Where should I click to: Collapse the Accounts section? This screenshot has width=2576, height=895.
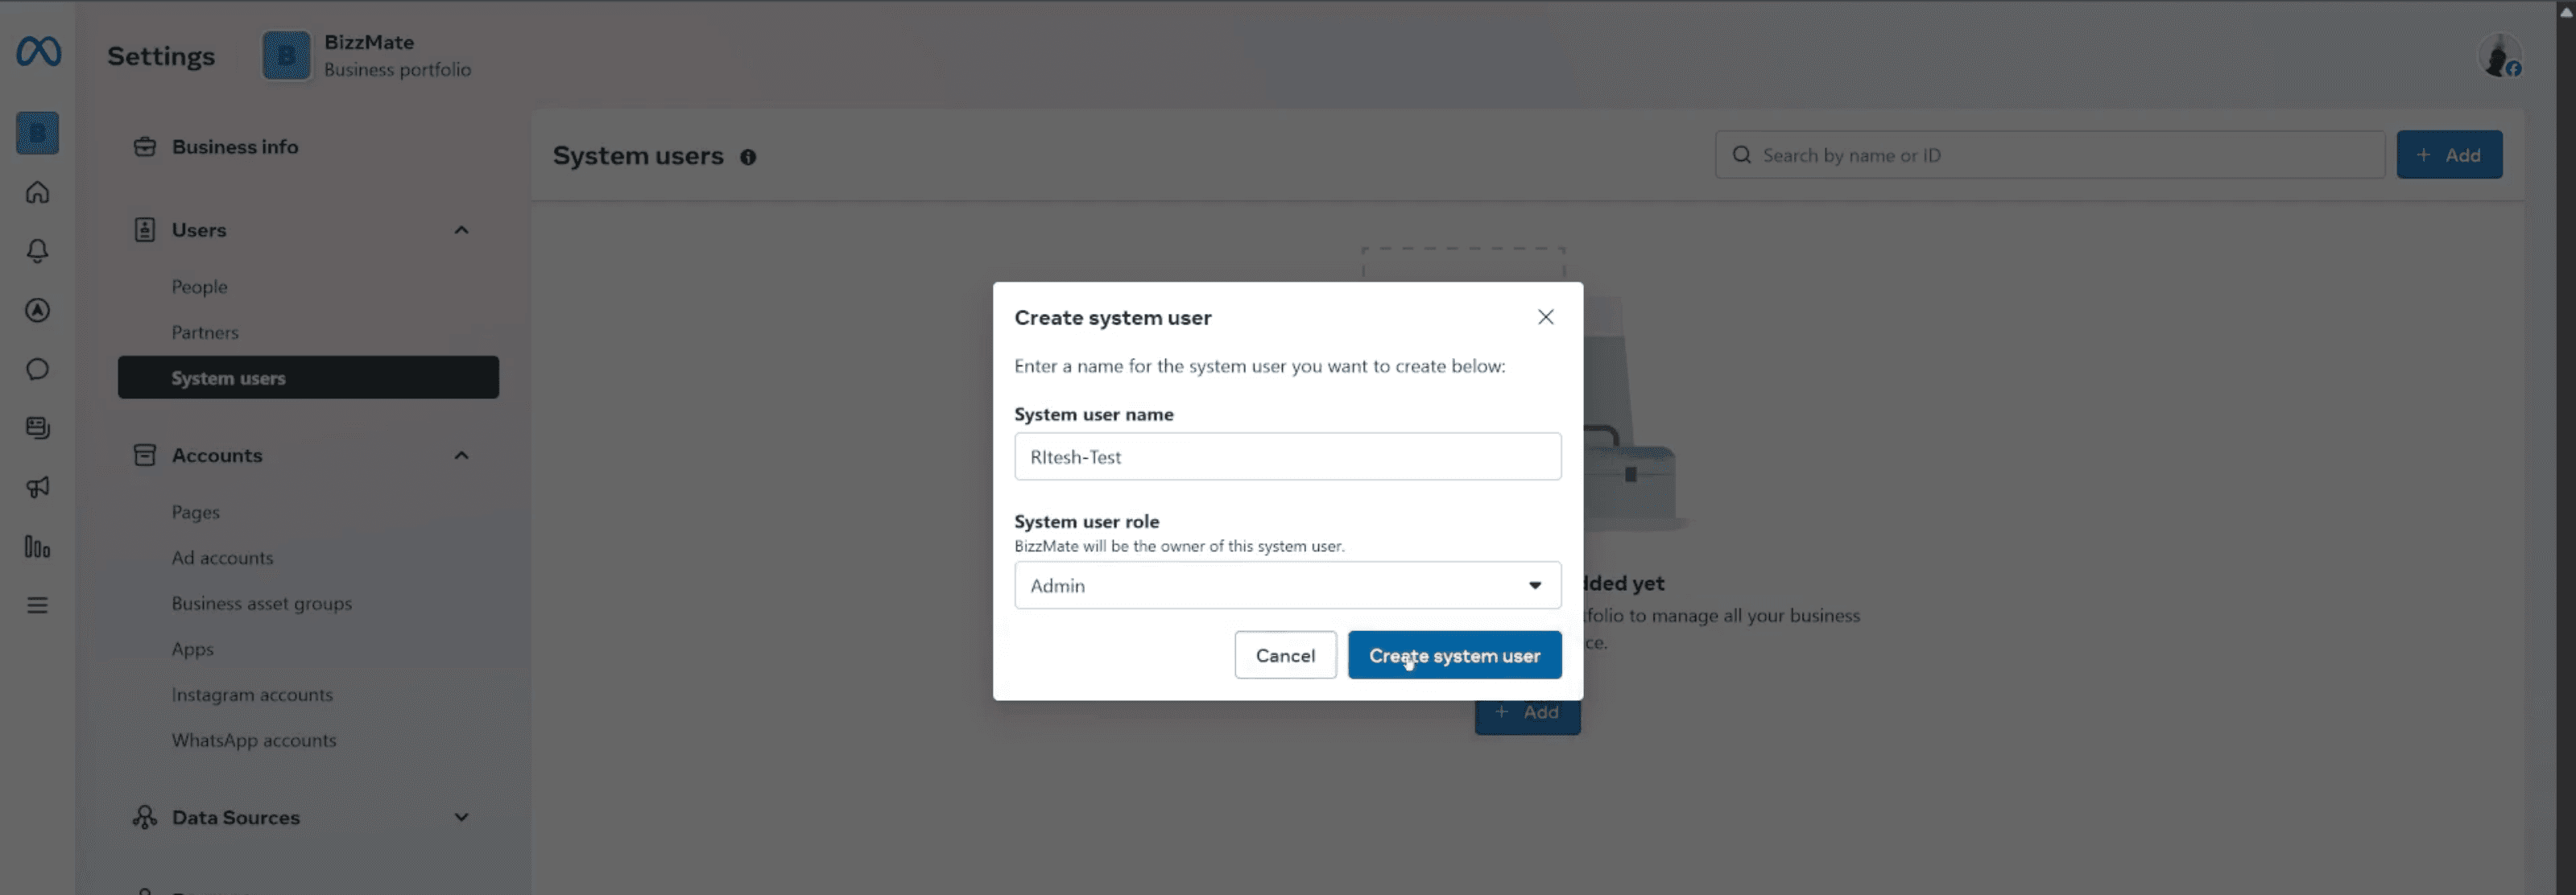(x=461, y=455)
